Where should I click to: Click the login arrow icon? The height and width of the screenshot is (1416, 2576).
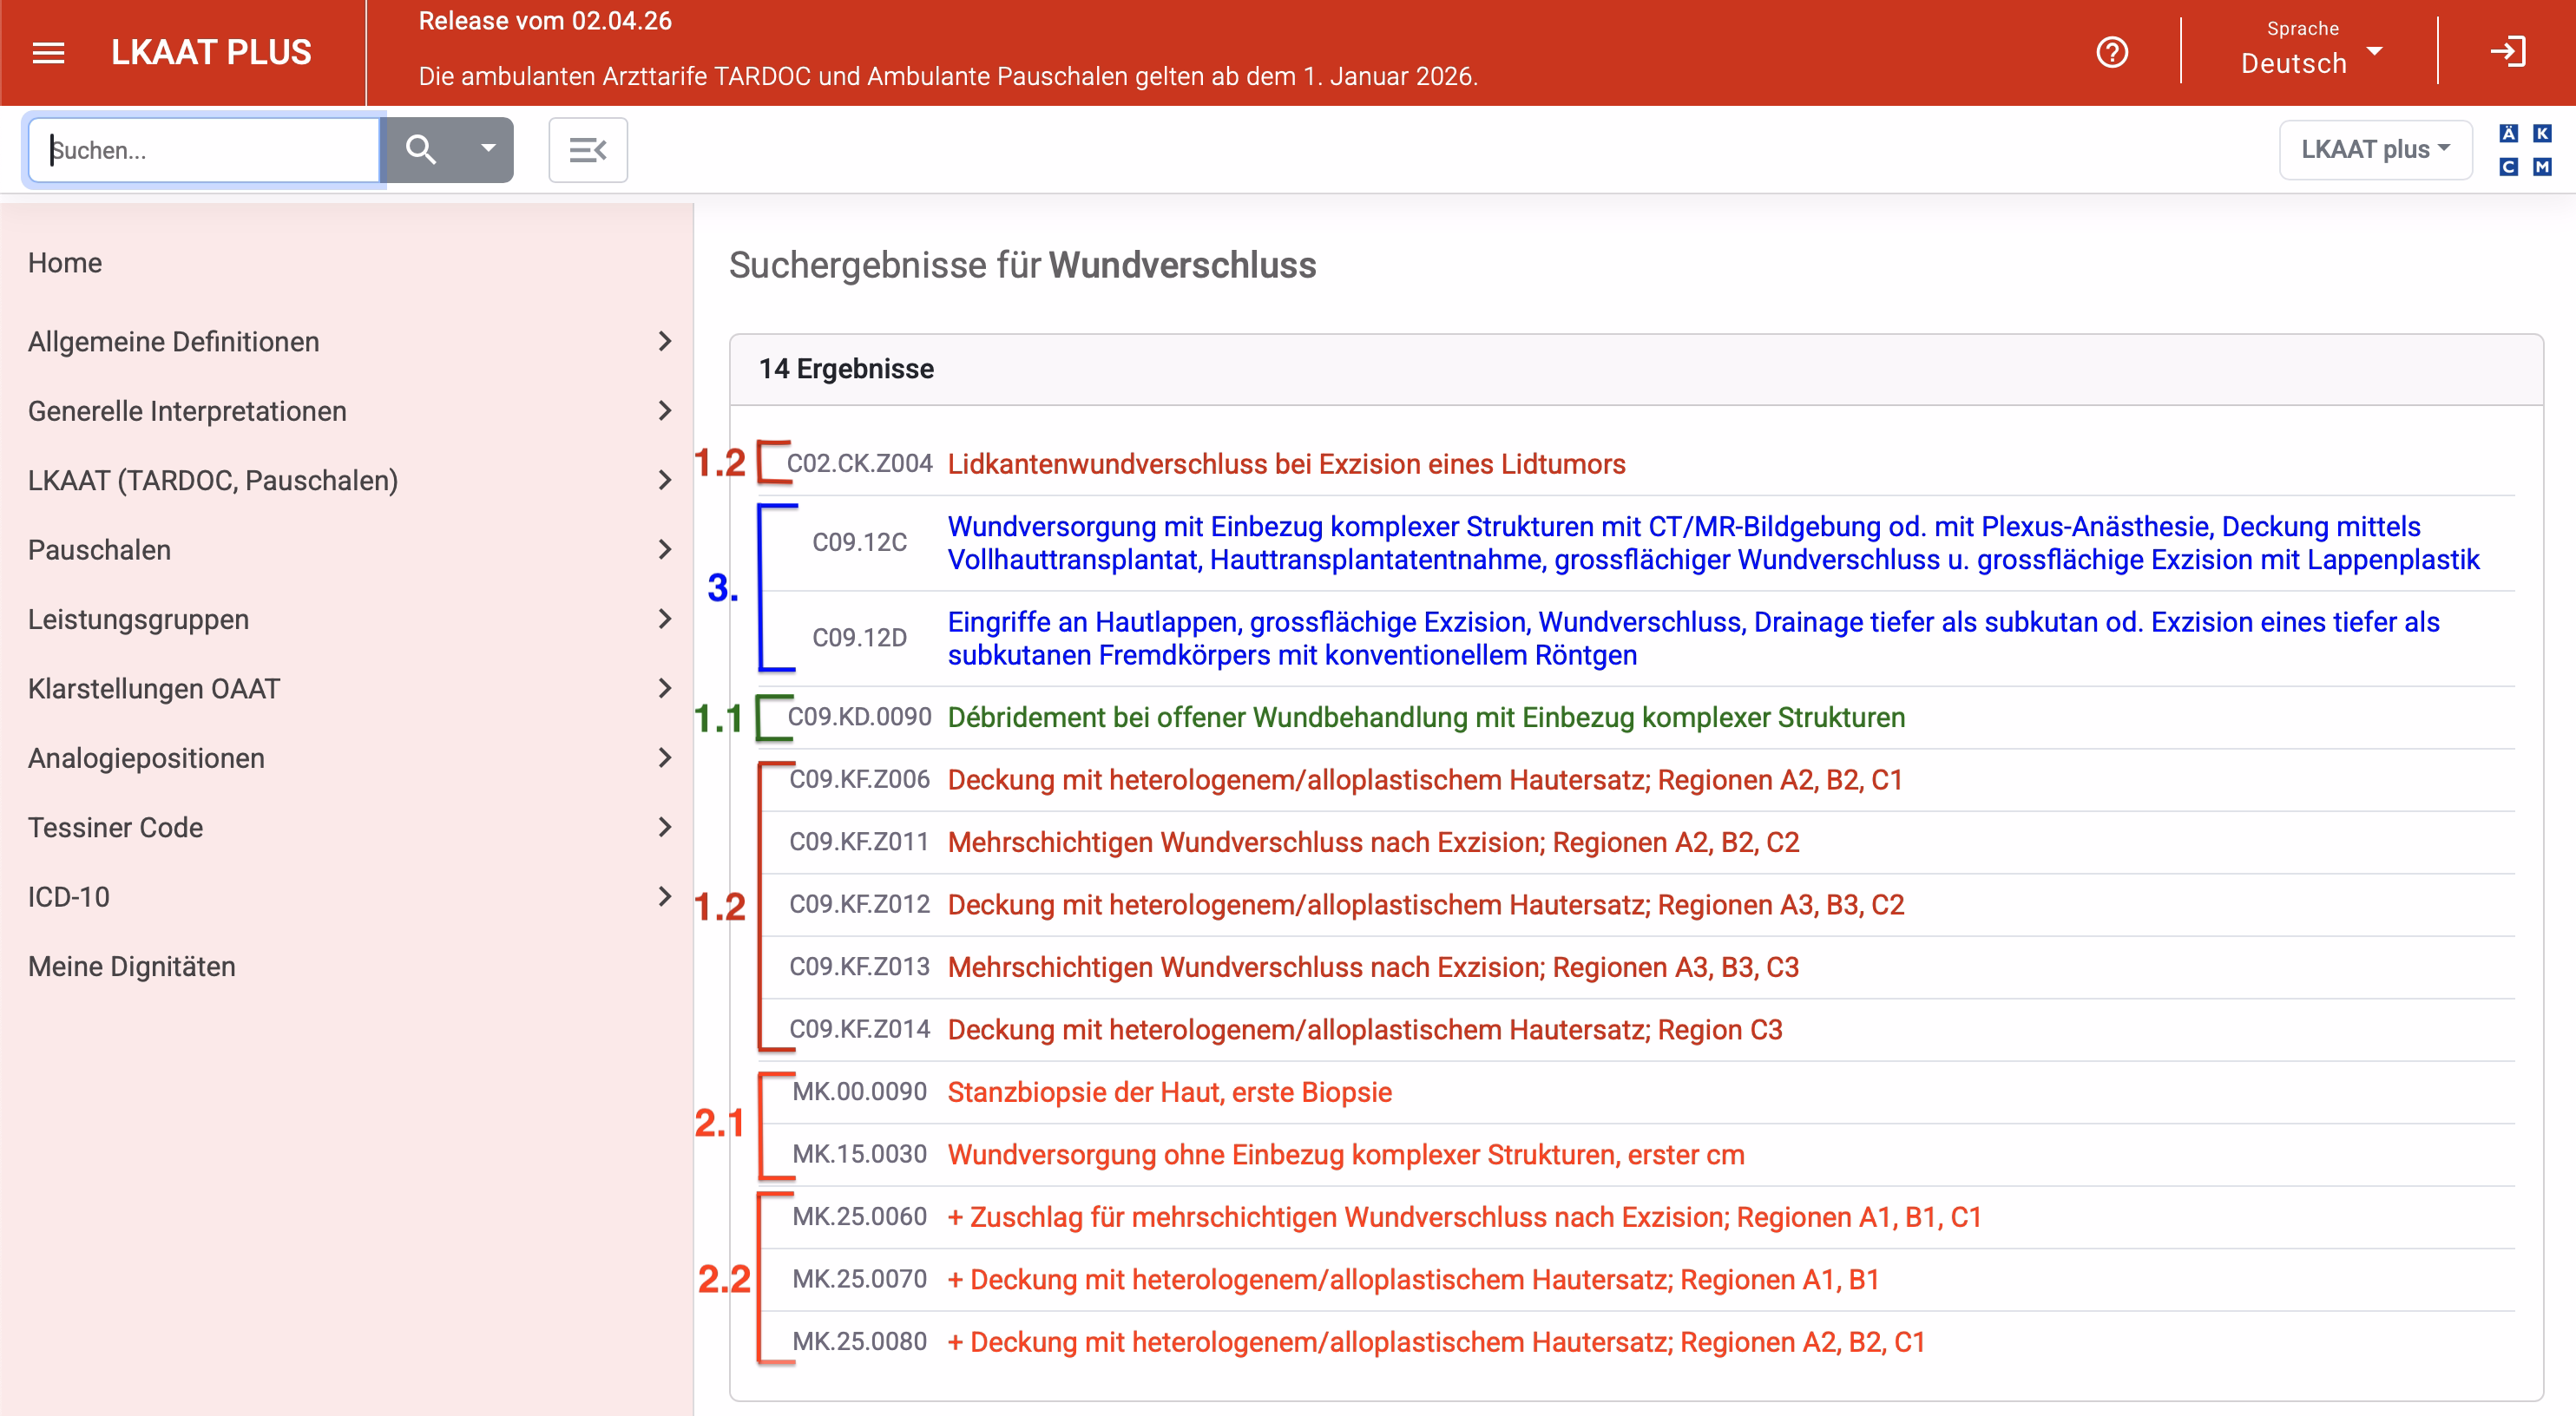(x=2507, y=53)
